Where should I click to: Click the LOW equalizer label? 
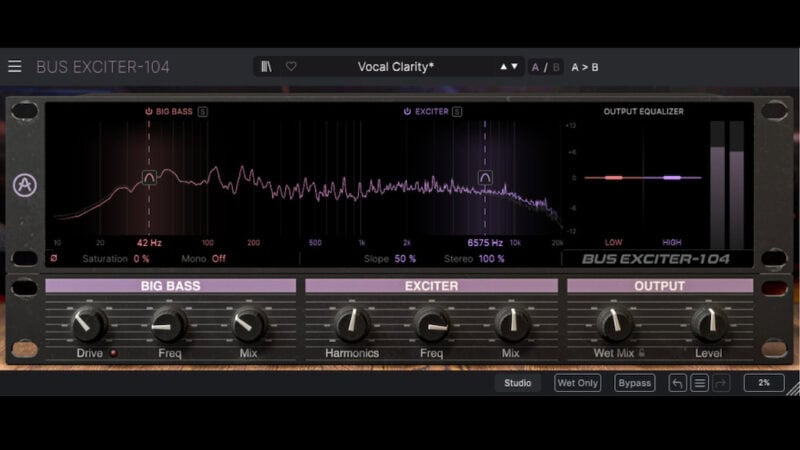coord(613,242)
